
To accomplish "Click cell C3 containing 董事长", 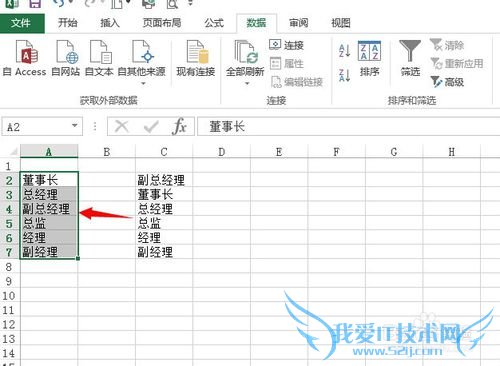I will 164,194.
